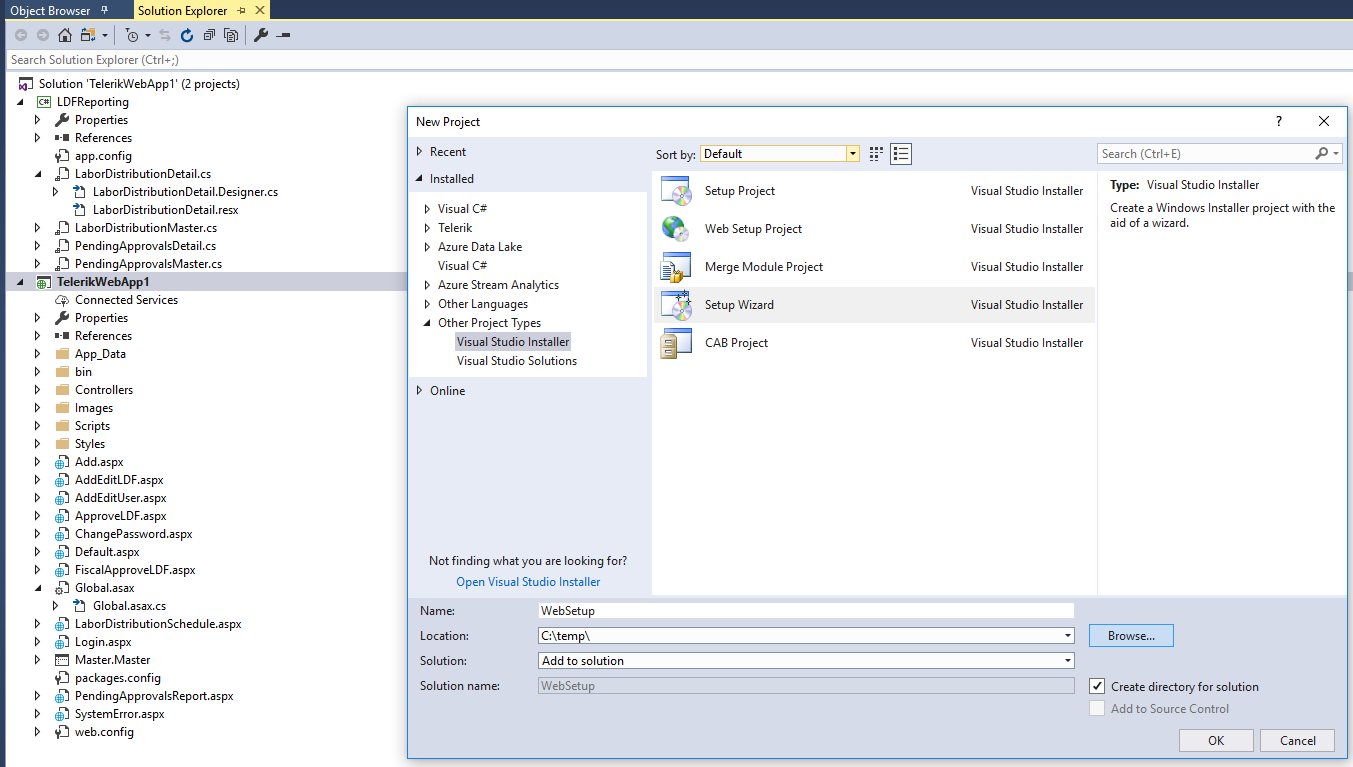Collapse the Global.asax node
This screenshot has width=1353, height=767.
tap(38, 588)
